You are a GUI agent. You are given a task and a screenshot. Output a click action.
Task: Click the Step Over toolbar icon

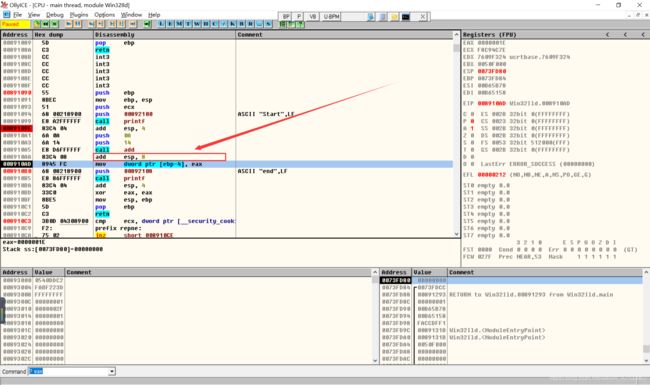[x=100, y=24]
